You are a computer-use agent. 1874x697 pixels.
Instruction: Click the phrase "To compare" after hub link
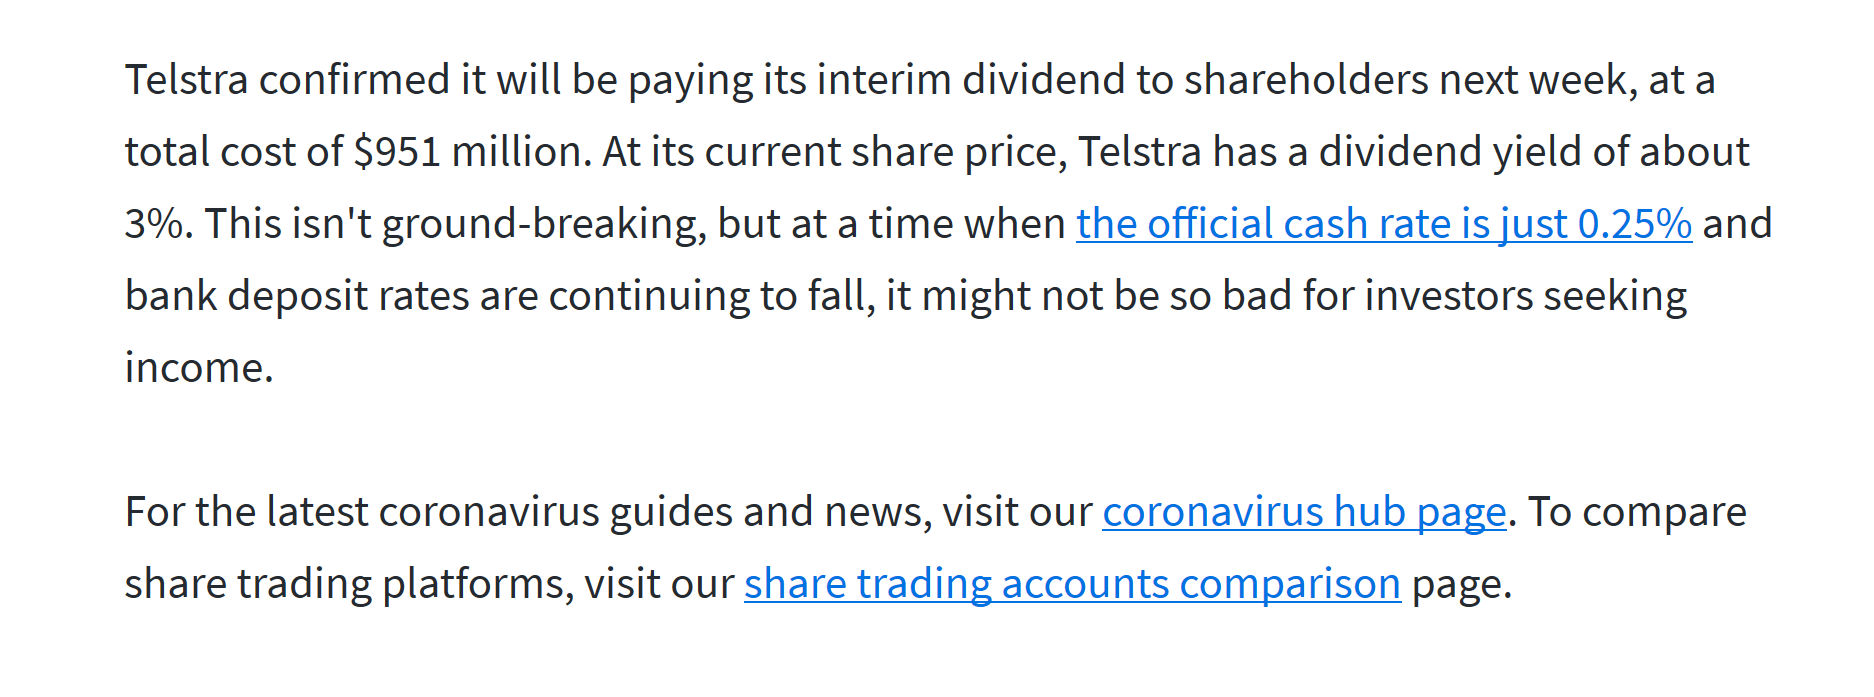[x=1637, y=512]
